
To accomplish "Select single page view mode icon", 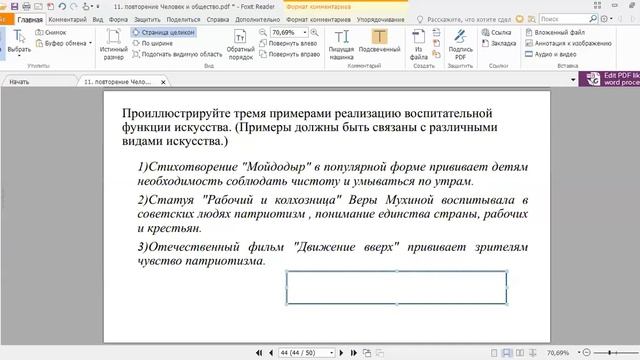I will pos(494,353).
